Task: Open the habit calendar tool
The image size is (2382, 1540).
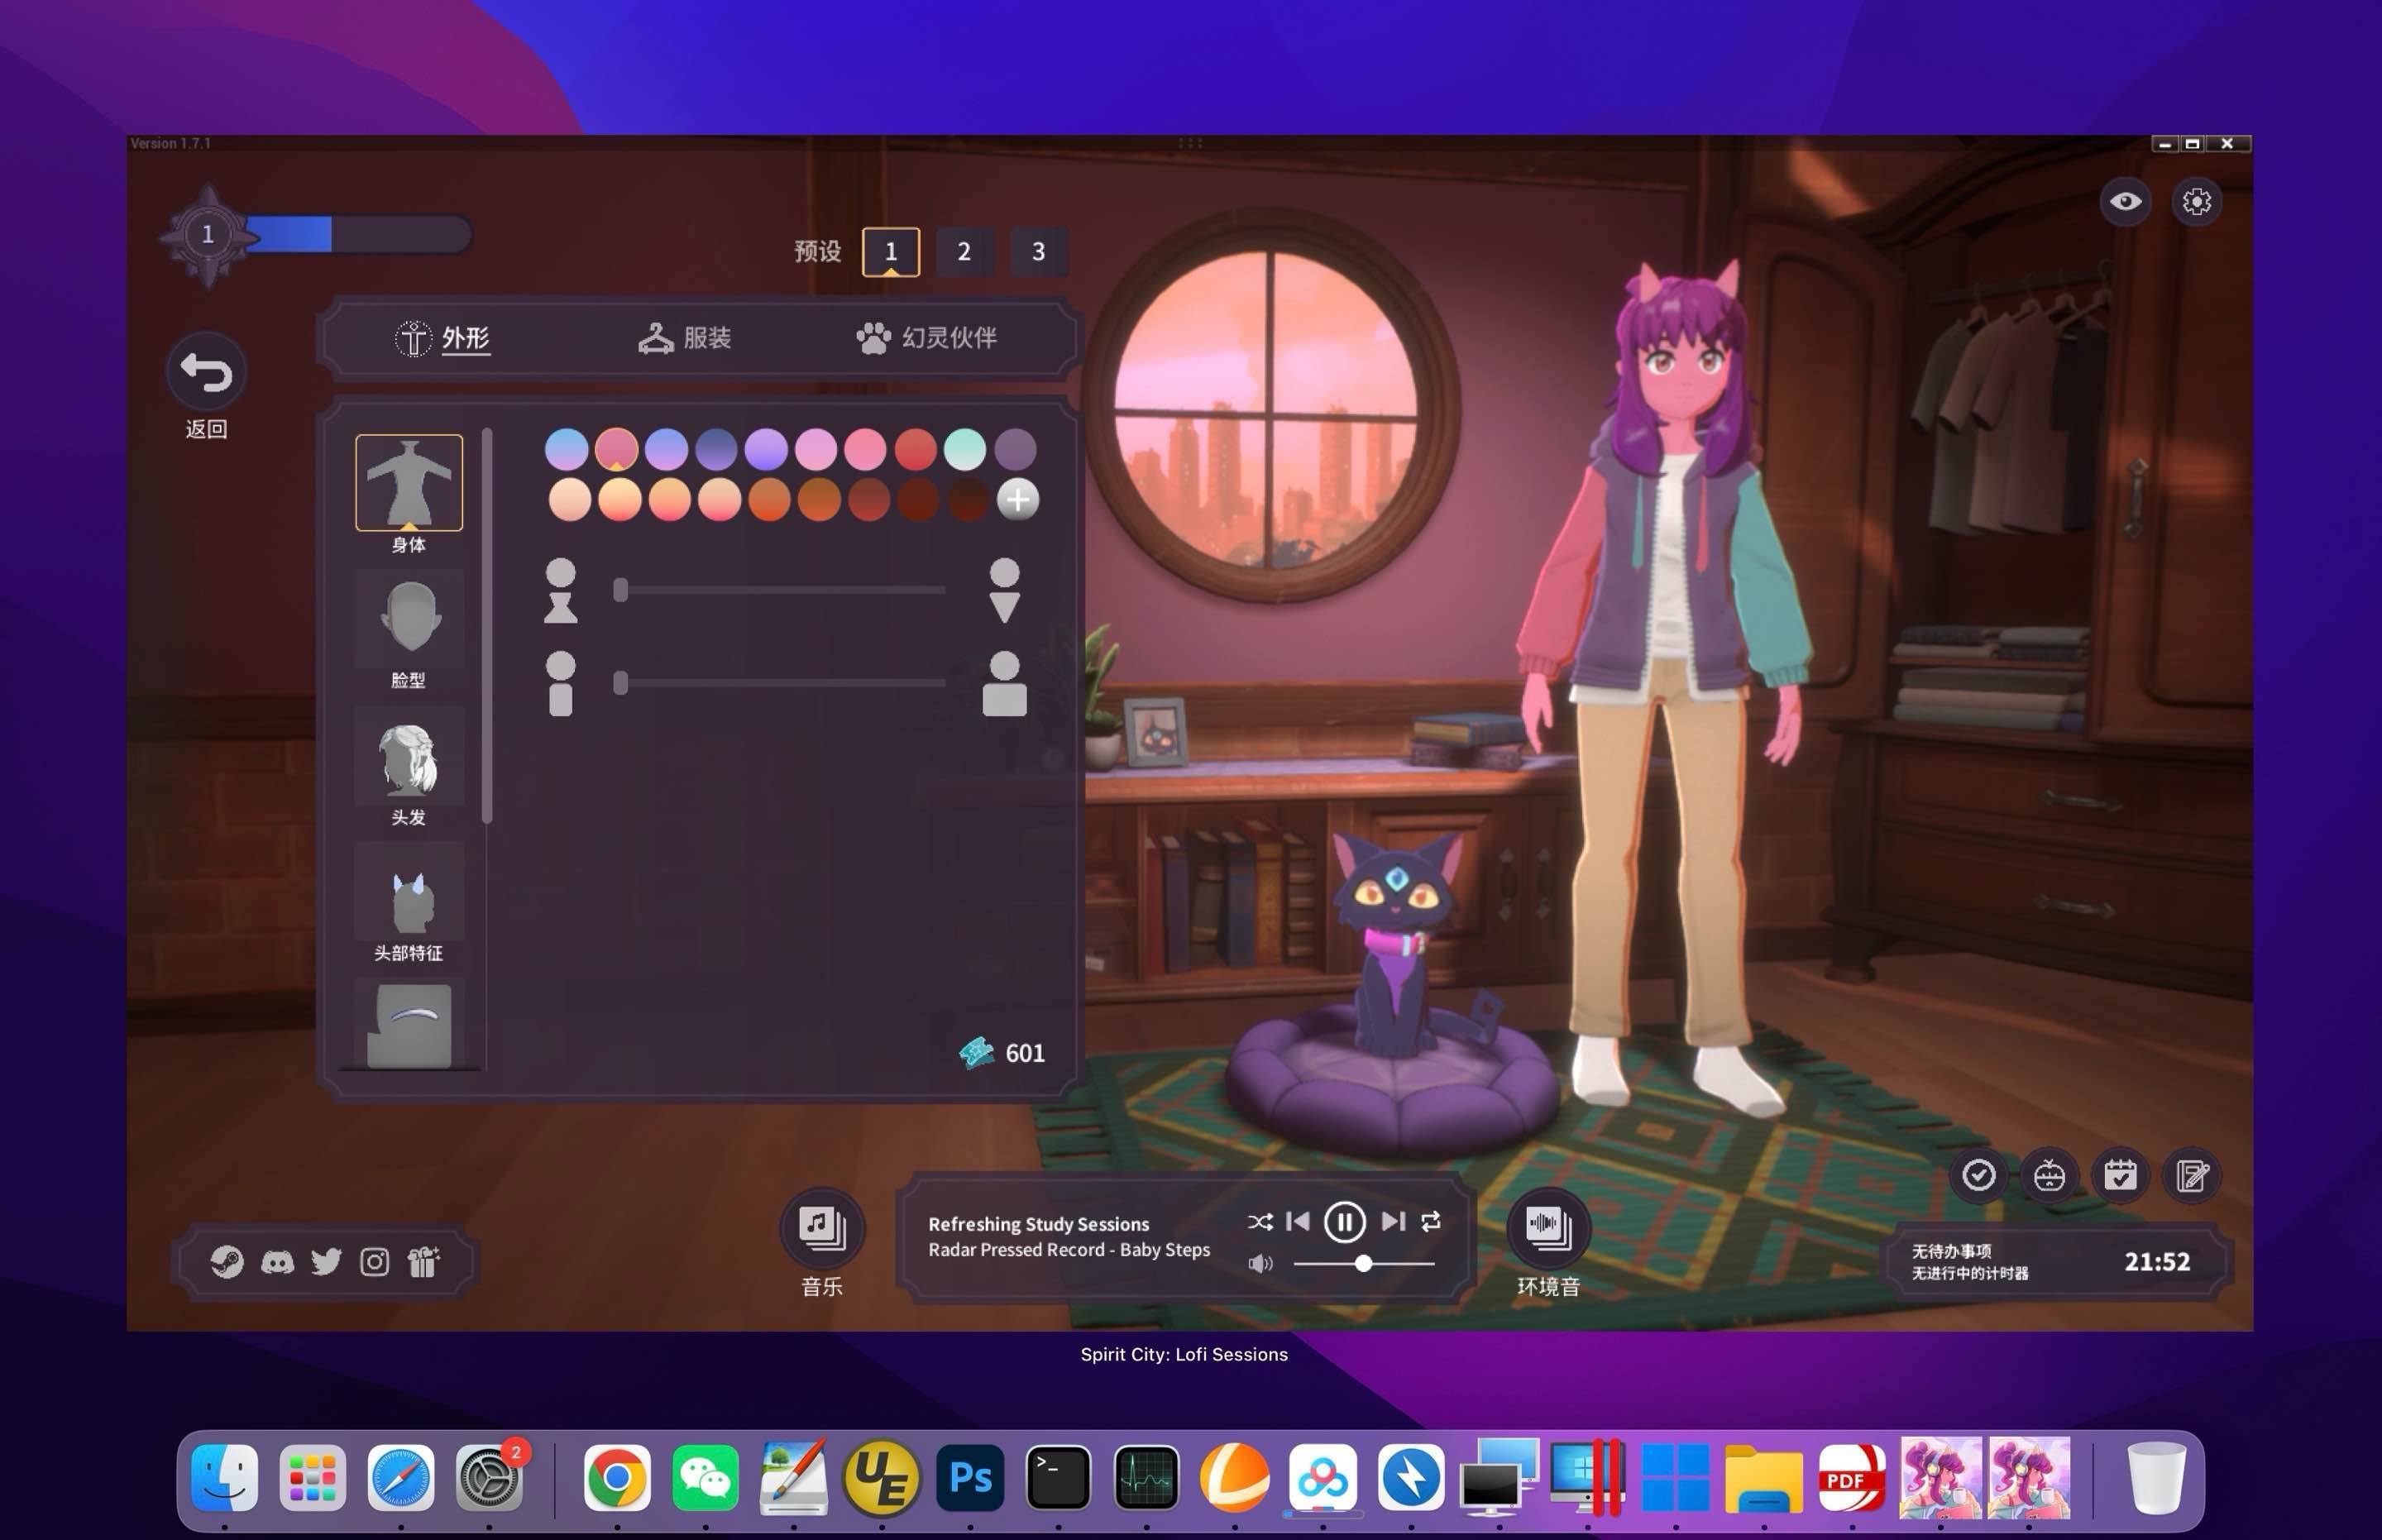Action: point(2120,1175)
